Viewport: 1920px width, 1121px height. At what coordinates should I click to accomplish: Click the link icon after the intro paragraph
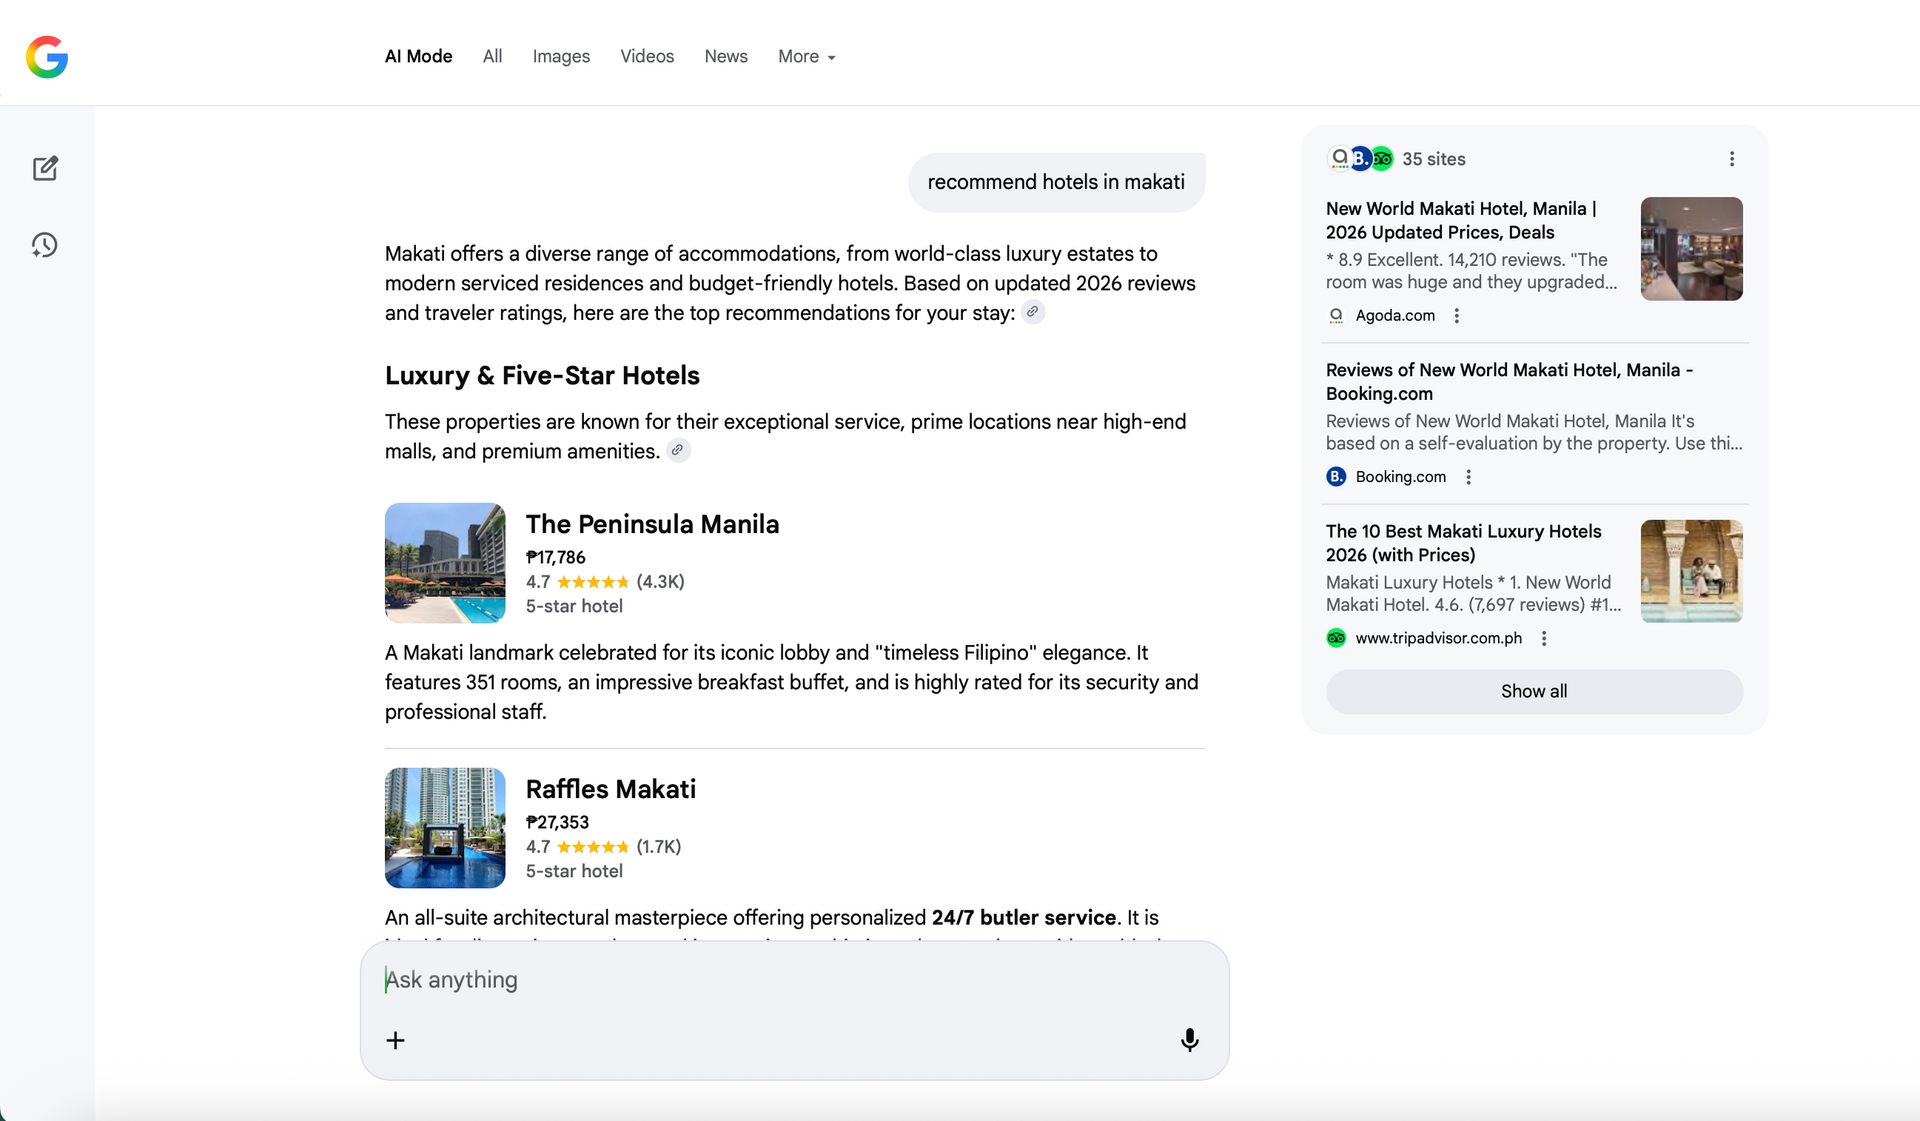(x=1033, y=312)
